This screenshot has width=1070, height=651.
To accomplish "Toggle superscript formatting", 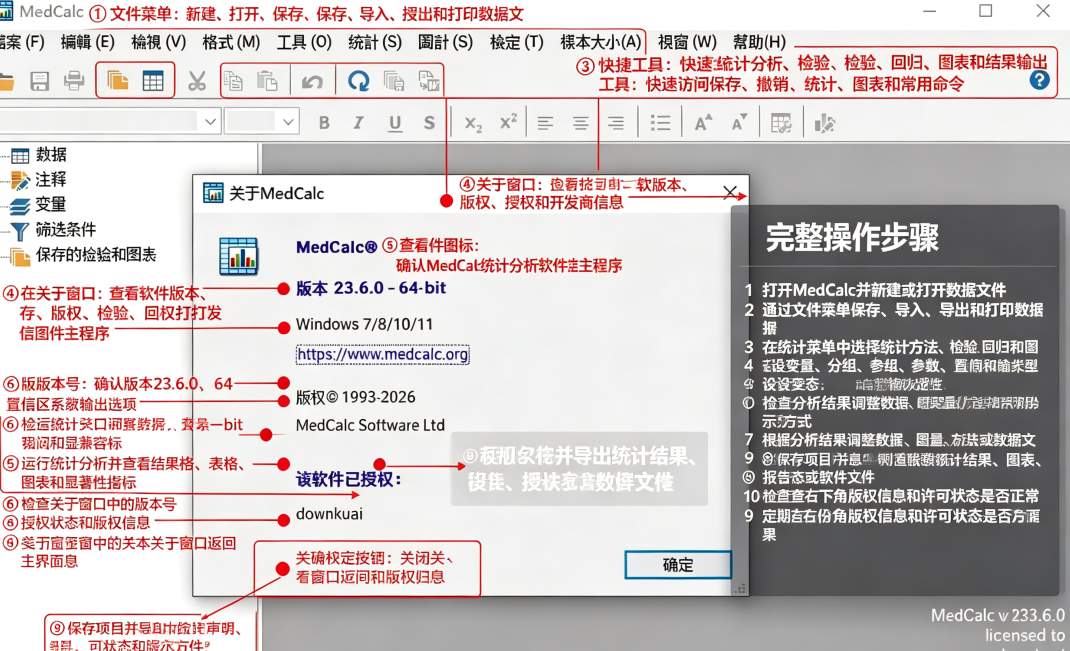I will pyautogui.click(x=508, y=122).
